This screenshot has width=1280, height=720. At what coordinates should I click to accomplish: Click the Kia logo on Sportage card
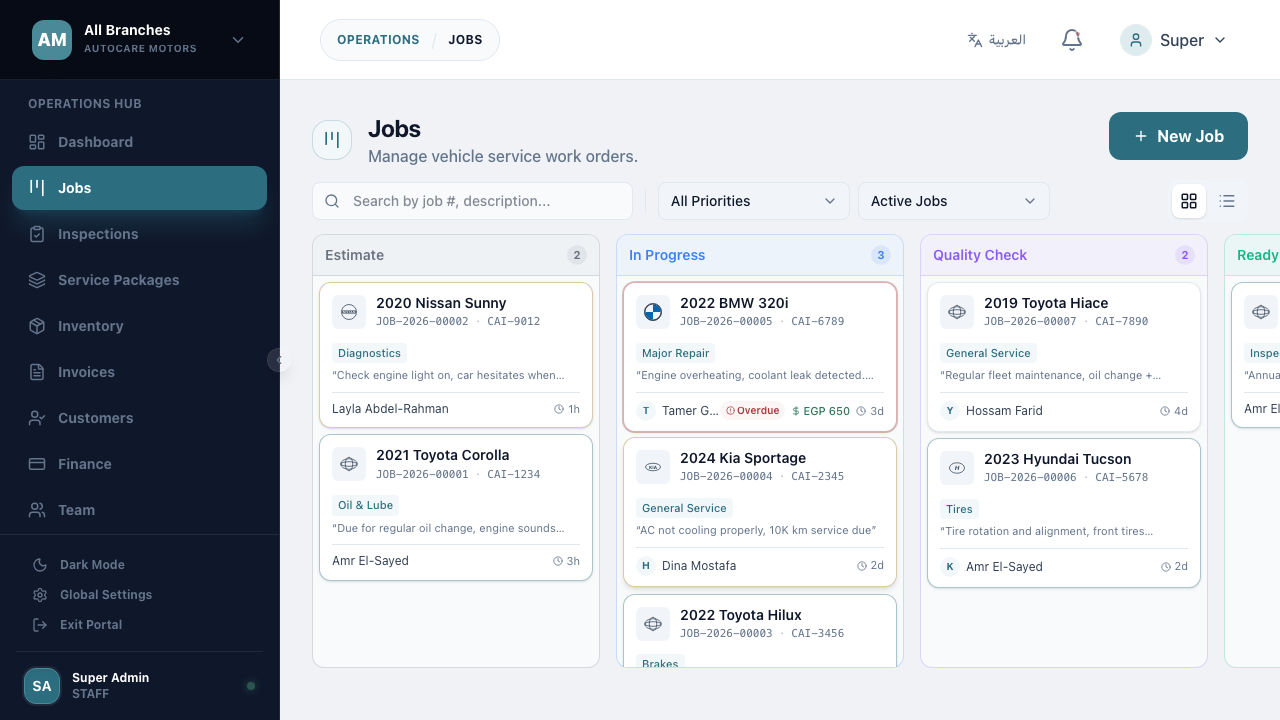pyautogui.click(x=653, y=467)
